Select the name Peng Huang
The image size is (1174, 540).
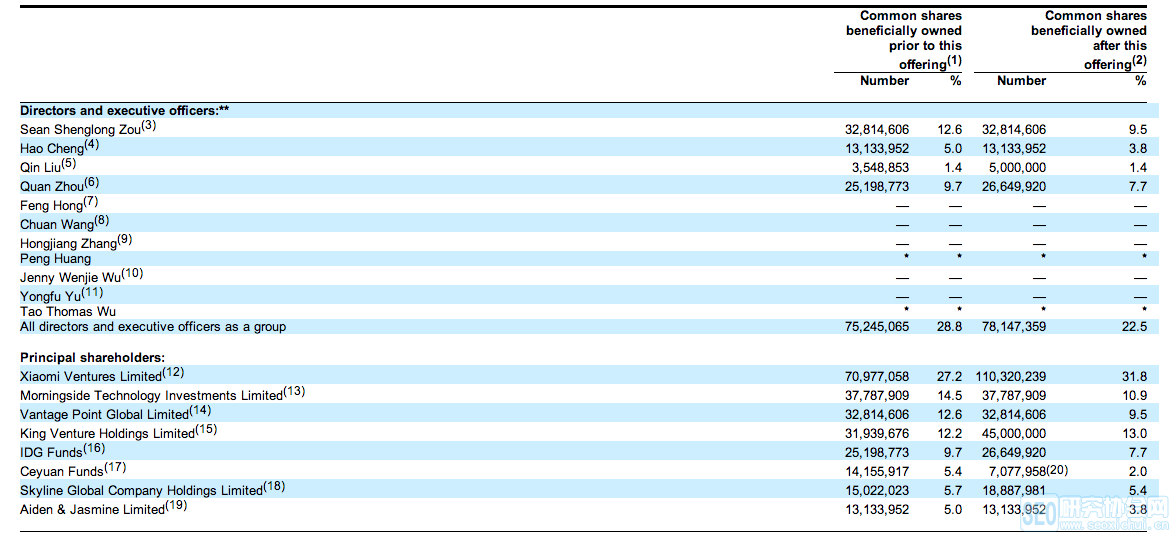coord(55,259)
